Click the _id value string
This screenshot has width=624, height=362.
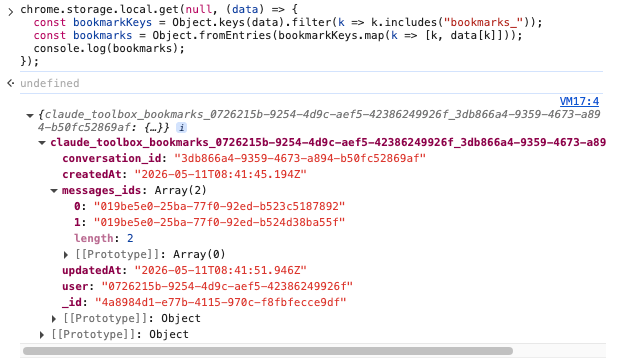pyautogui.click(x=220, y=302)
